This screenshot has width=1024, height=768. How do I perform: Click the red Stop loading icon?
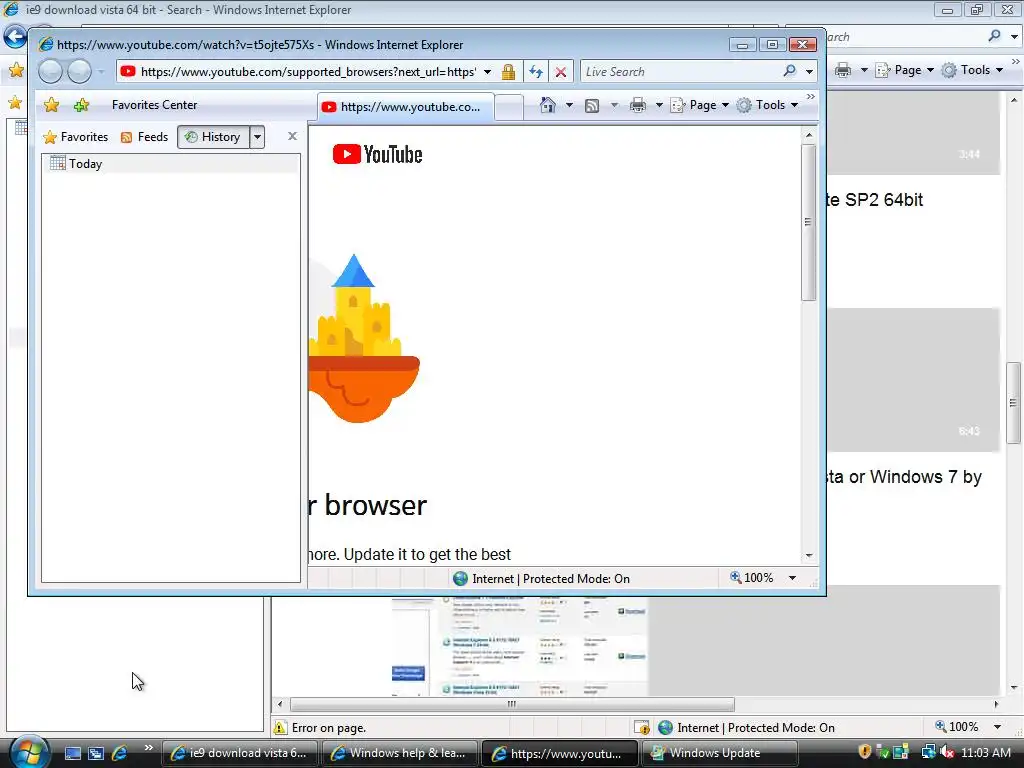pyautogui.click(x=560, y=72)
